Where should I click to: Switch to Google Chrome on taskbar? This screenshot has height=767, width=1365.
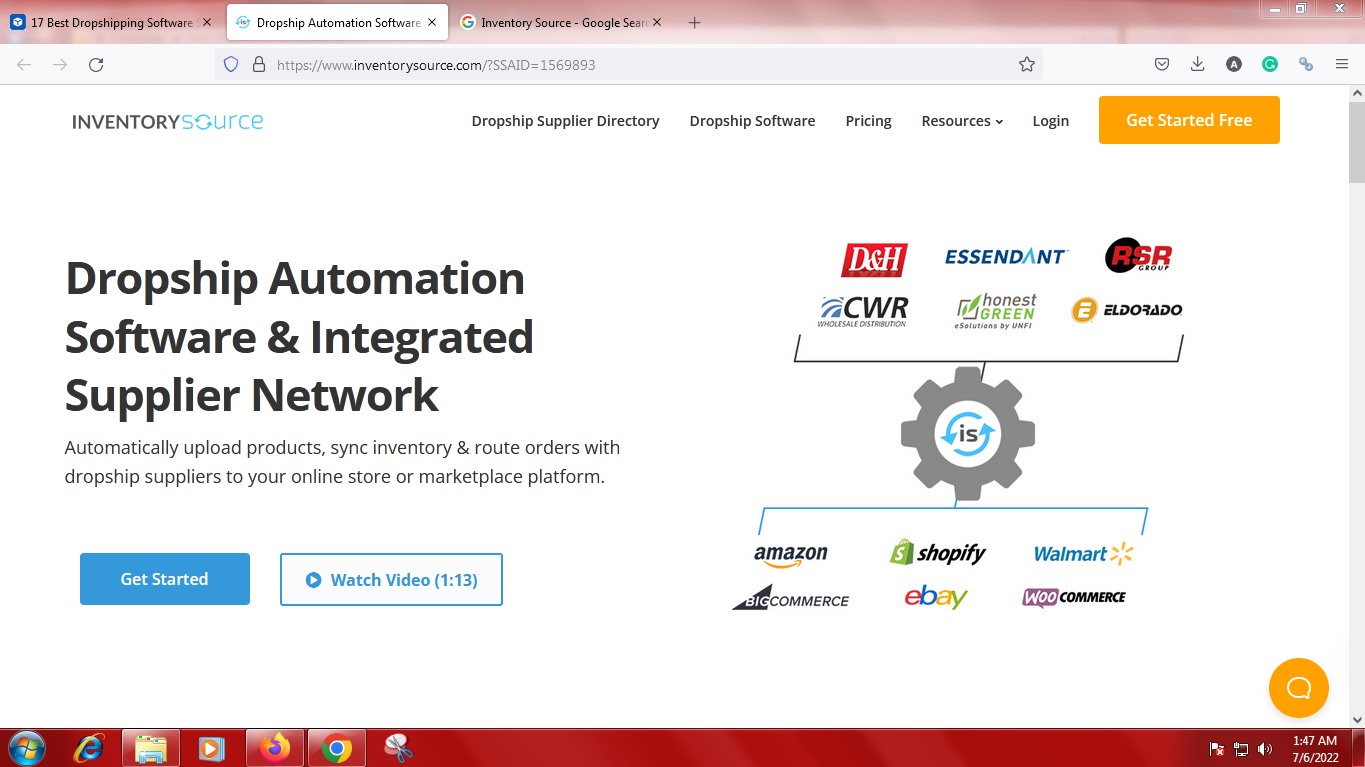[336, 748]
